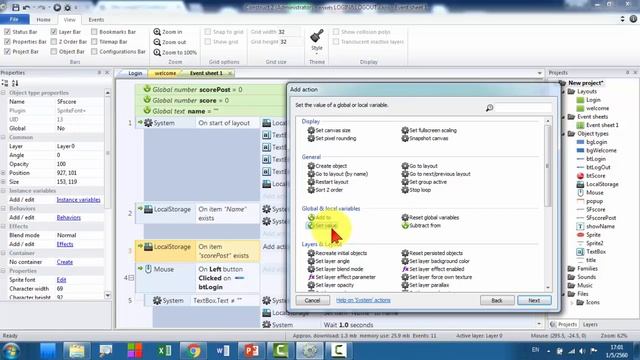
Task: Toggle the Properties Bar checkbox
Action: click(x=7, y=42)
